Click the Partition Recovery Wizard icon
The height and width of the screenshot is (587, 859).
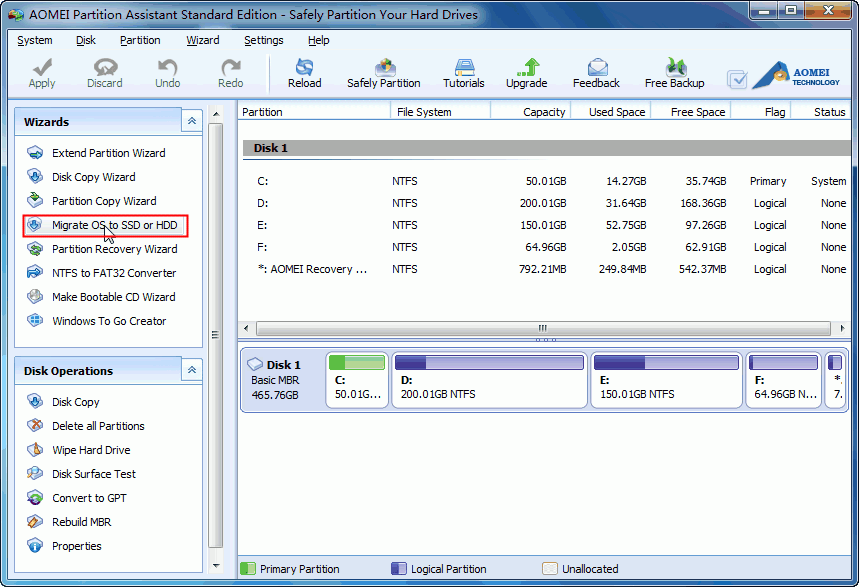click(x=35, y=249)
